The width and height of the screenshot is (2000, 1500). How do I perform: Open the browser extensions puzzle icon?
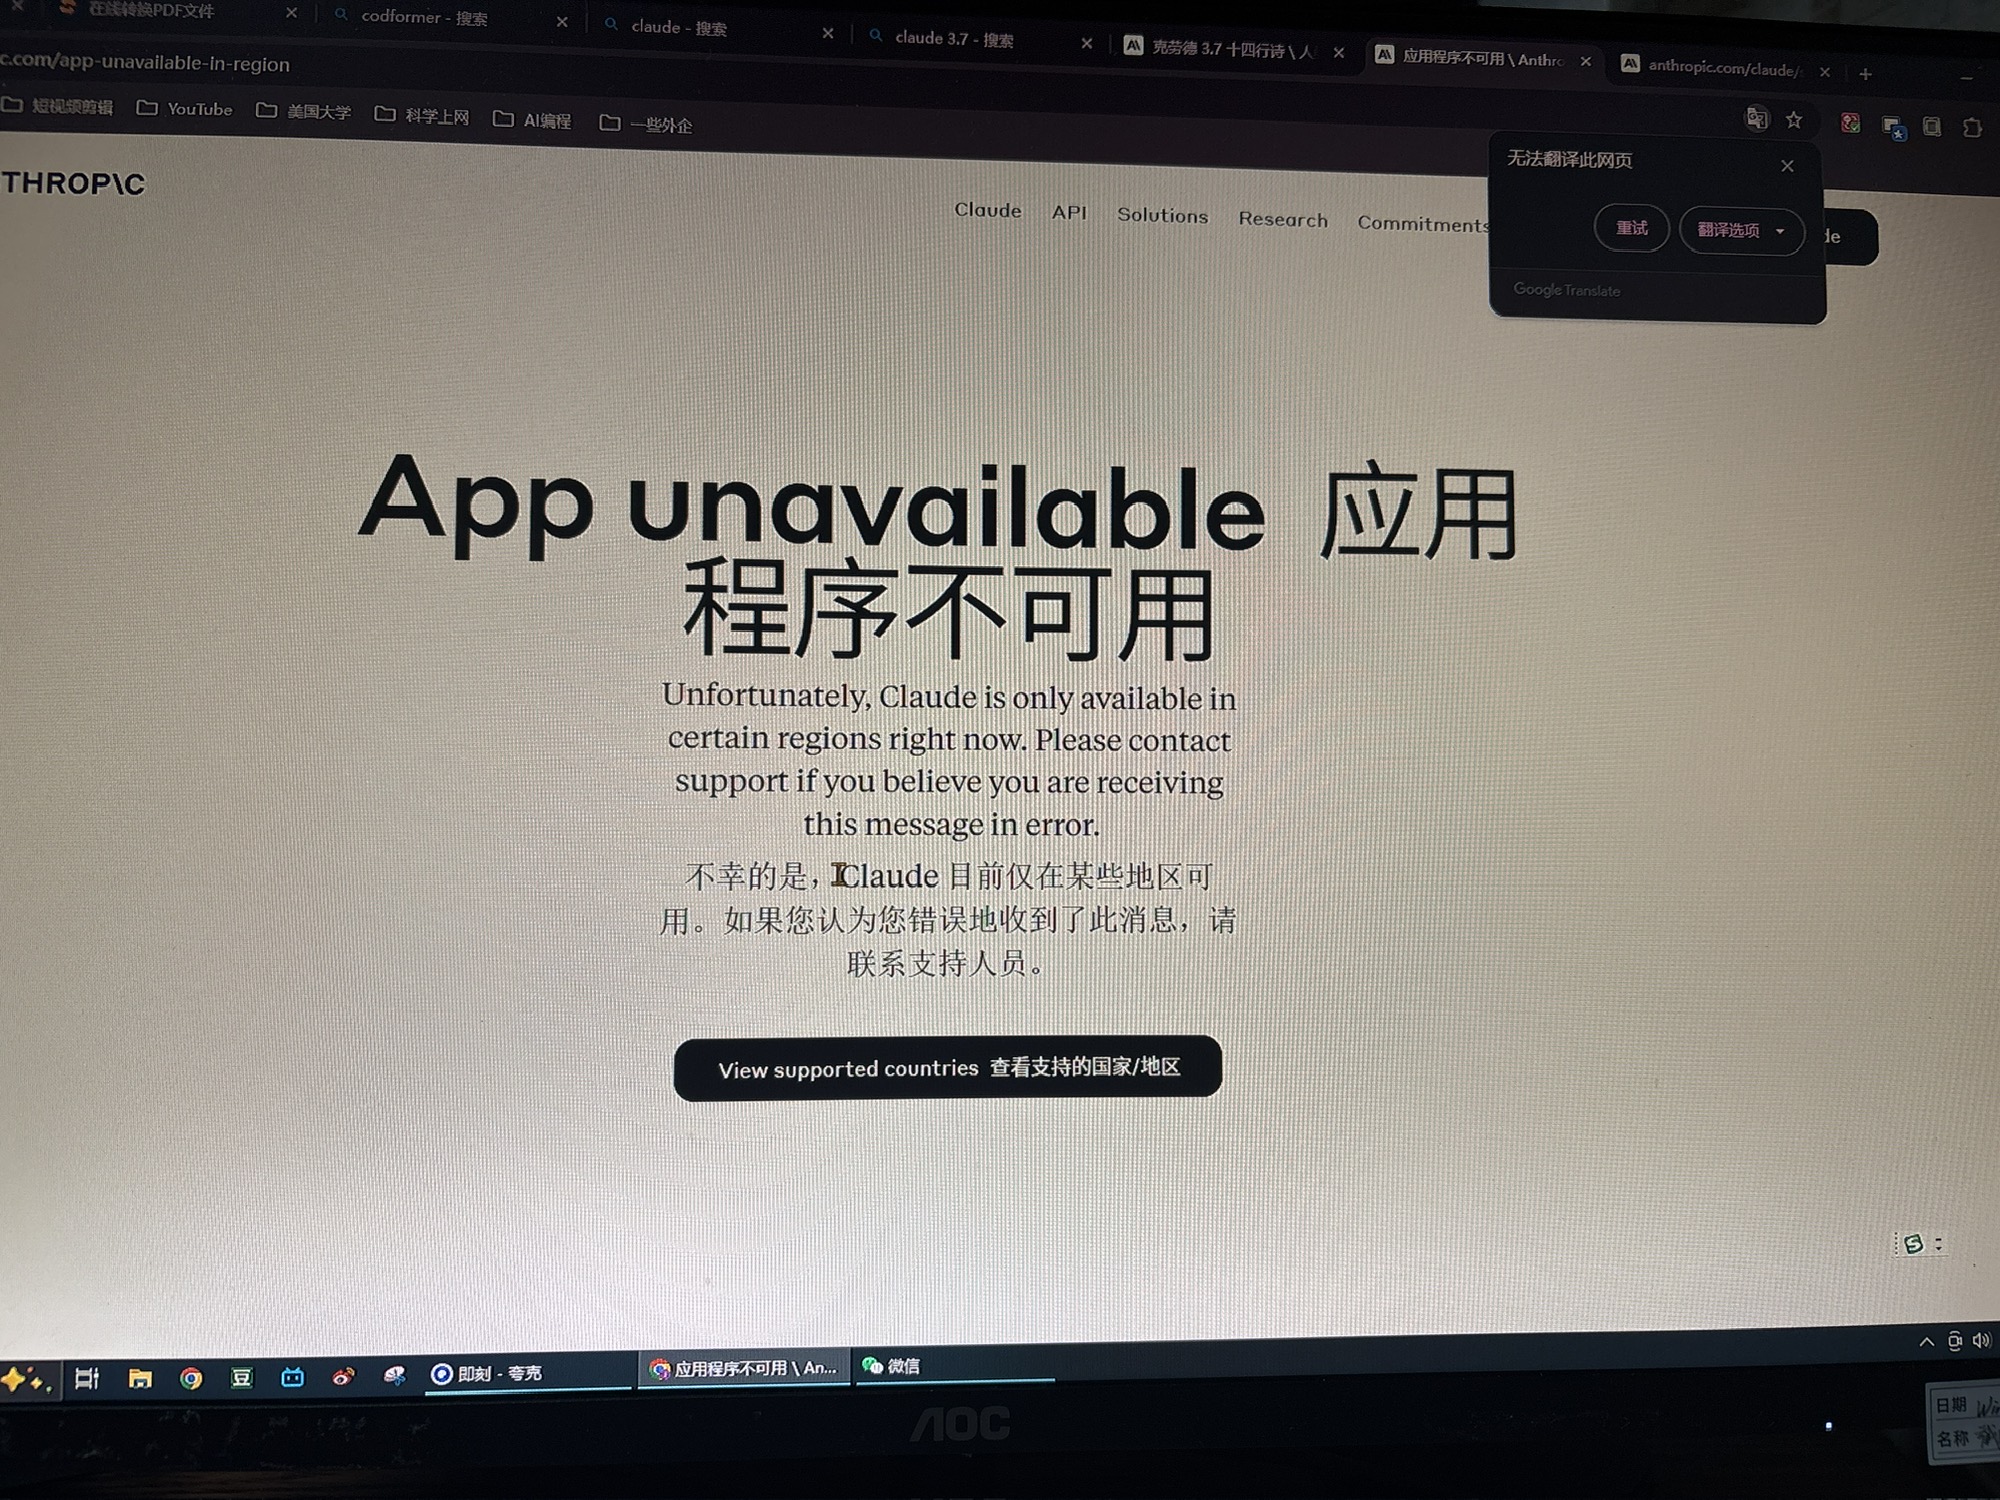(x=1972, y=127)
